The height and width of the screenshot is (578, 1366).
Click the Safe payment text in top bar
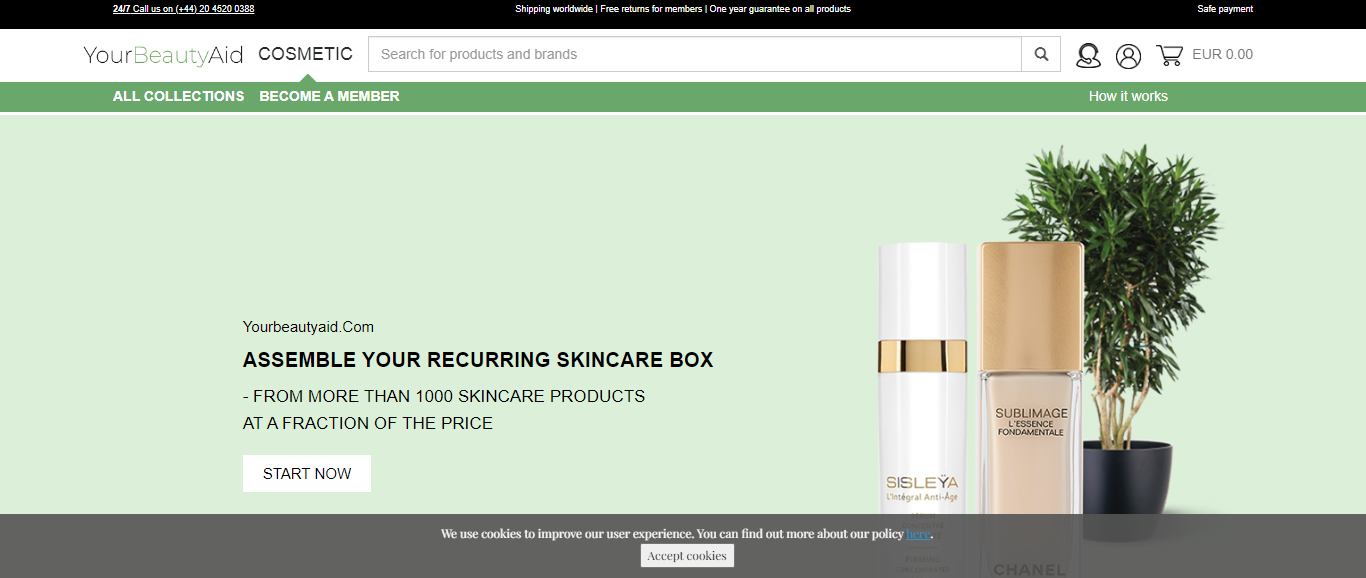coord(1224,9)
